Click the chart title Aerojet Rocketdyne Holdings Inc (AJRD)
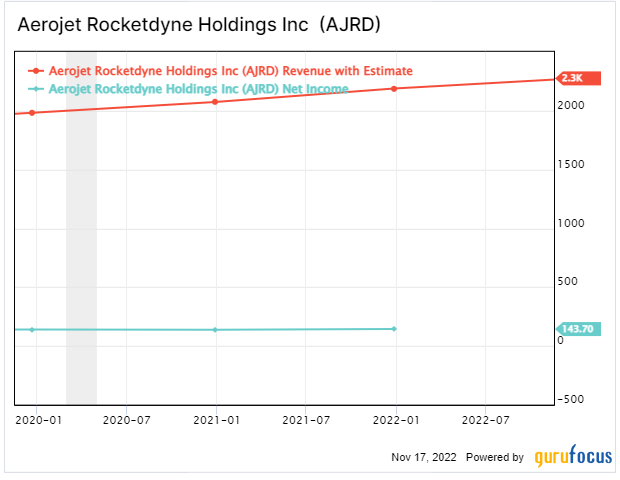Screen dimensions: 620x480 pyautogui.click(x=199, y=25)
